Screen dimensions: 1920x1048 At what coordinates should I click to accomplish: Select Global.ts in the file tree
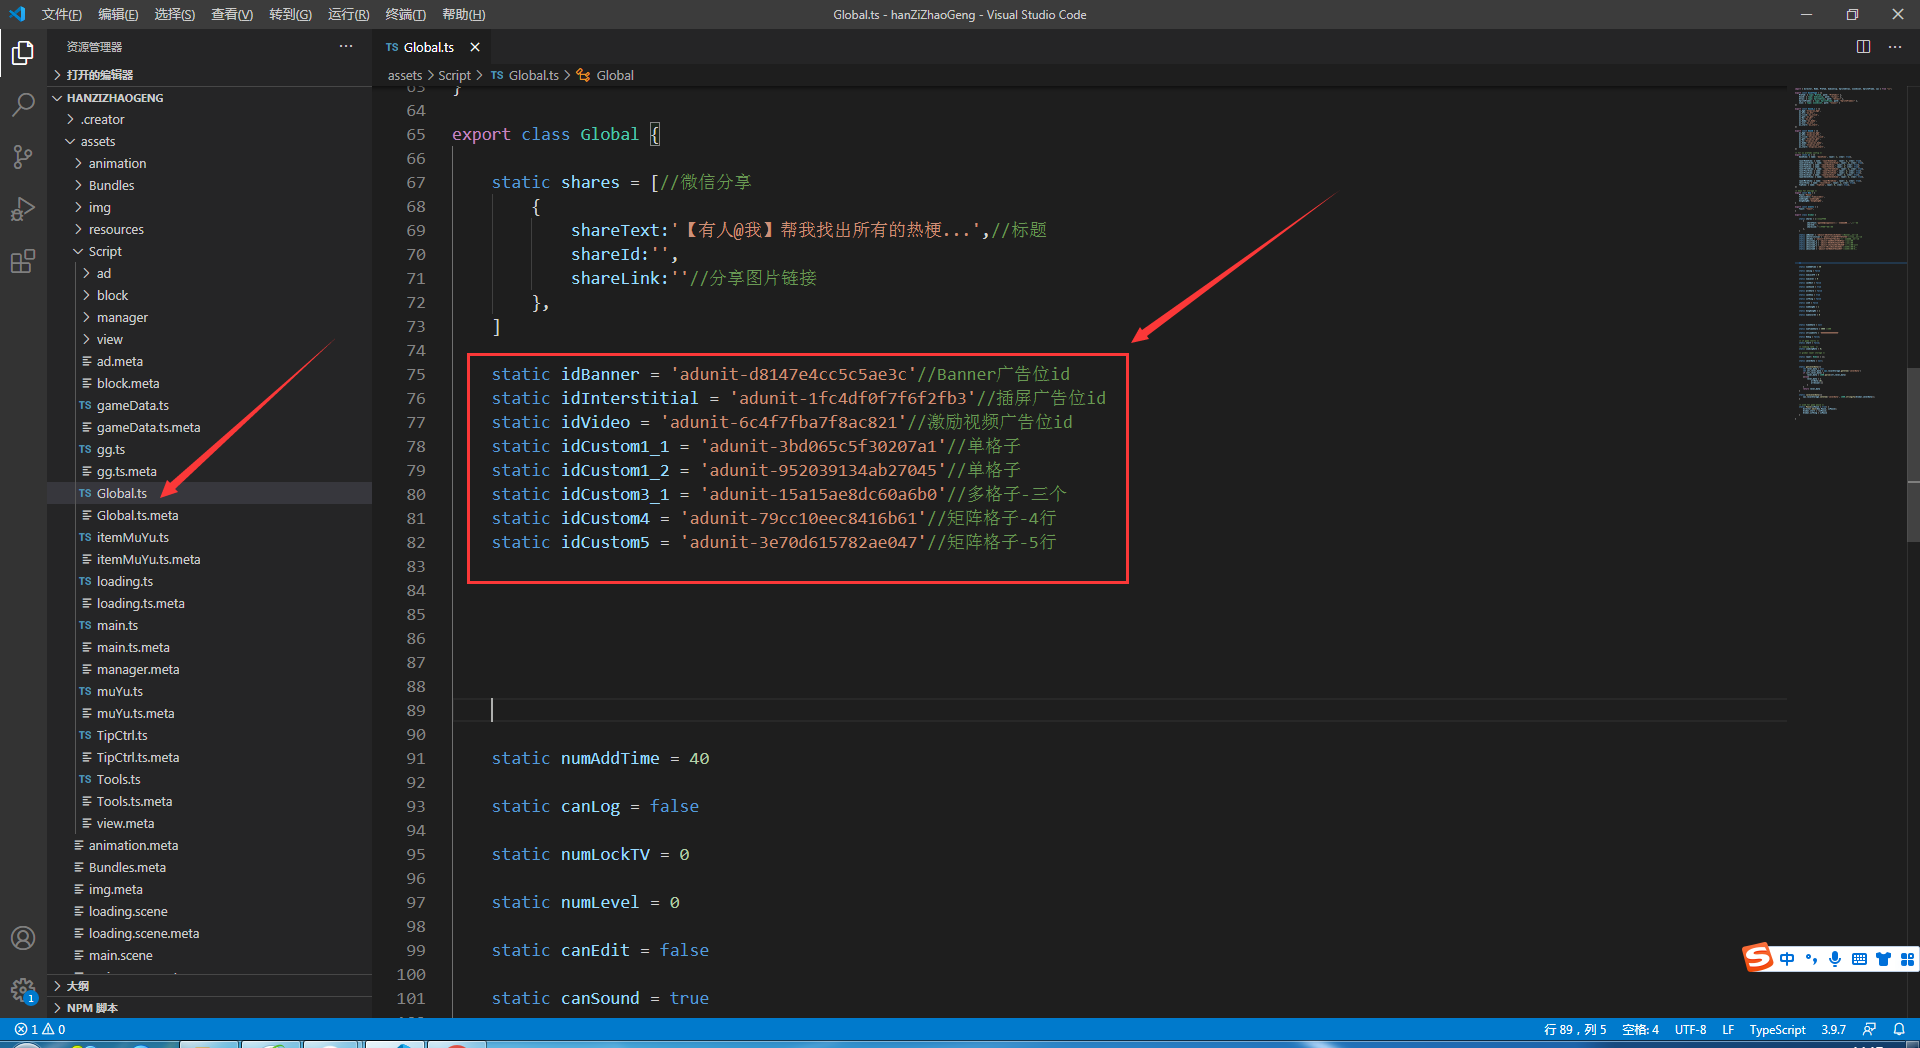210,493
